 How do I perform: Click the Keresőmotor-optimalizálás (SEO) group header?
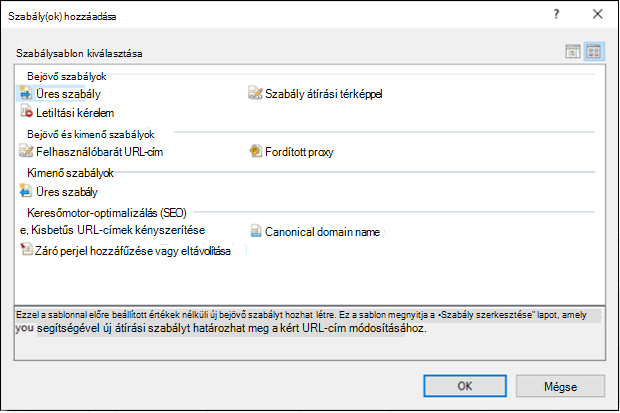click(x=107, y=213)
